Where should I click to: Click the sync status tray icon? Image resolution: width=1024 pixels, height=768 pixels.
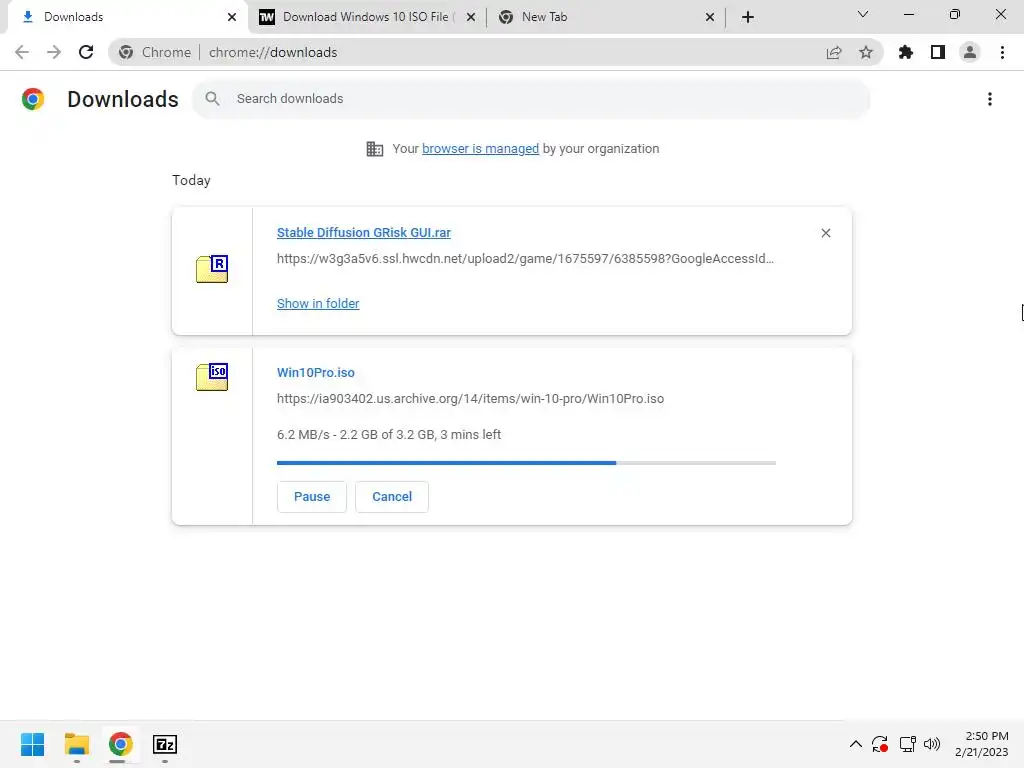pyautogui.click(x=880, y=744)
